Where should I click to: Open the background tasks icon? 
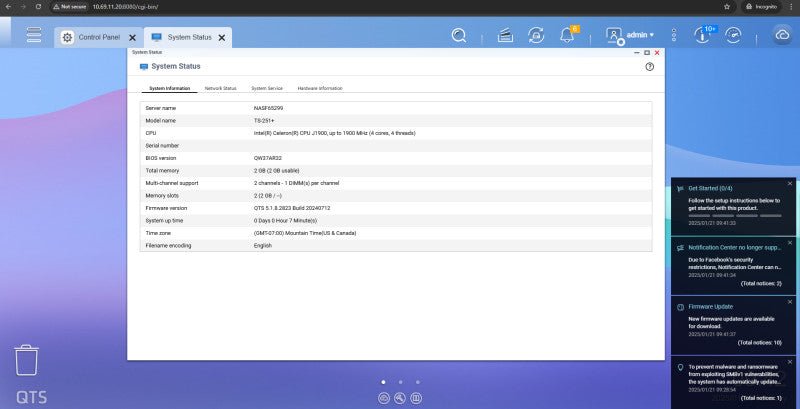pos(505,35)
